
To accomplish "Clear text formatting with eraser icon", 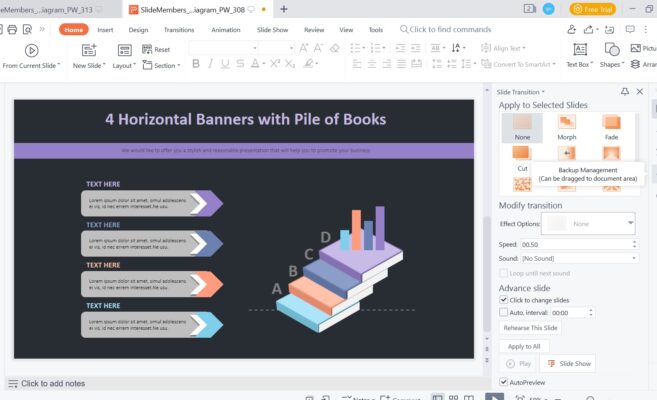I will tap(334, 48).
